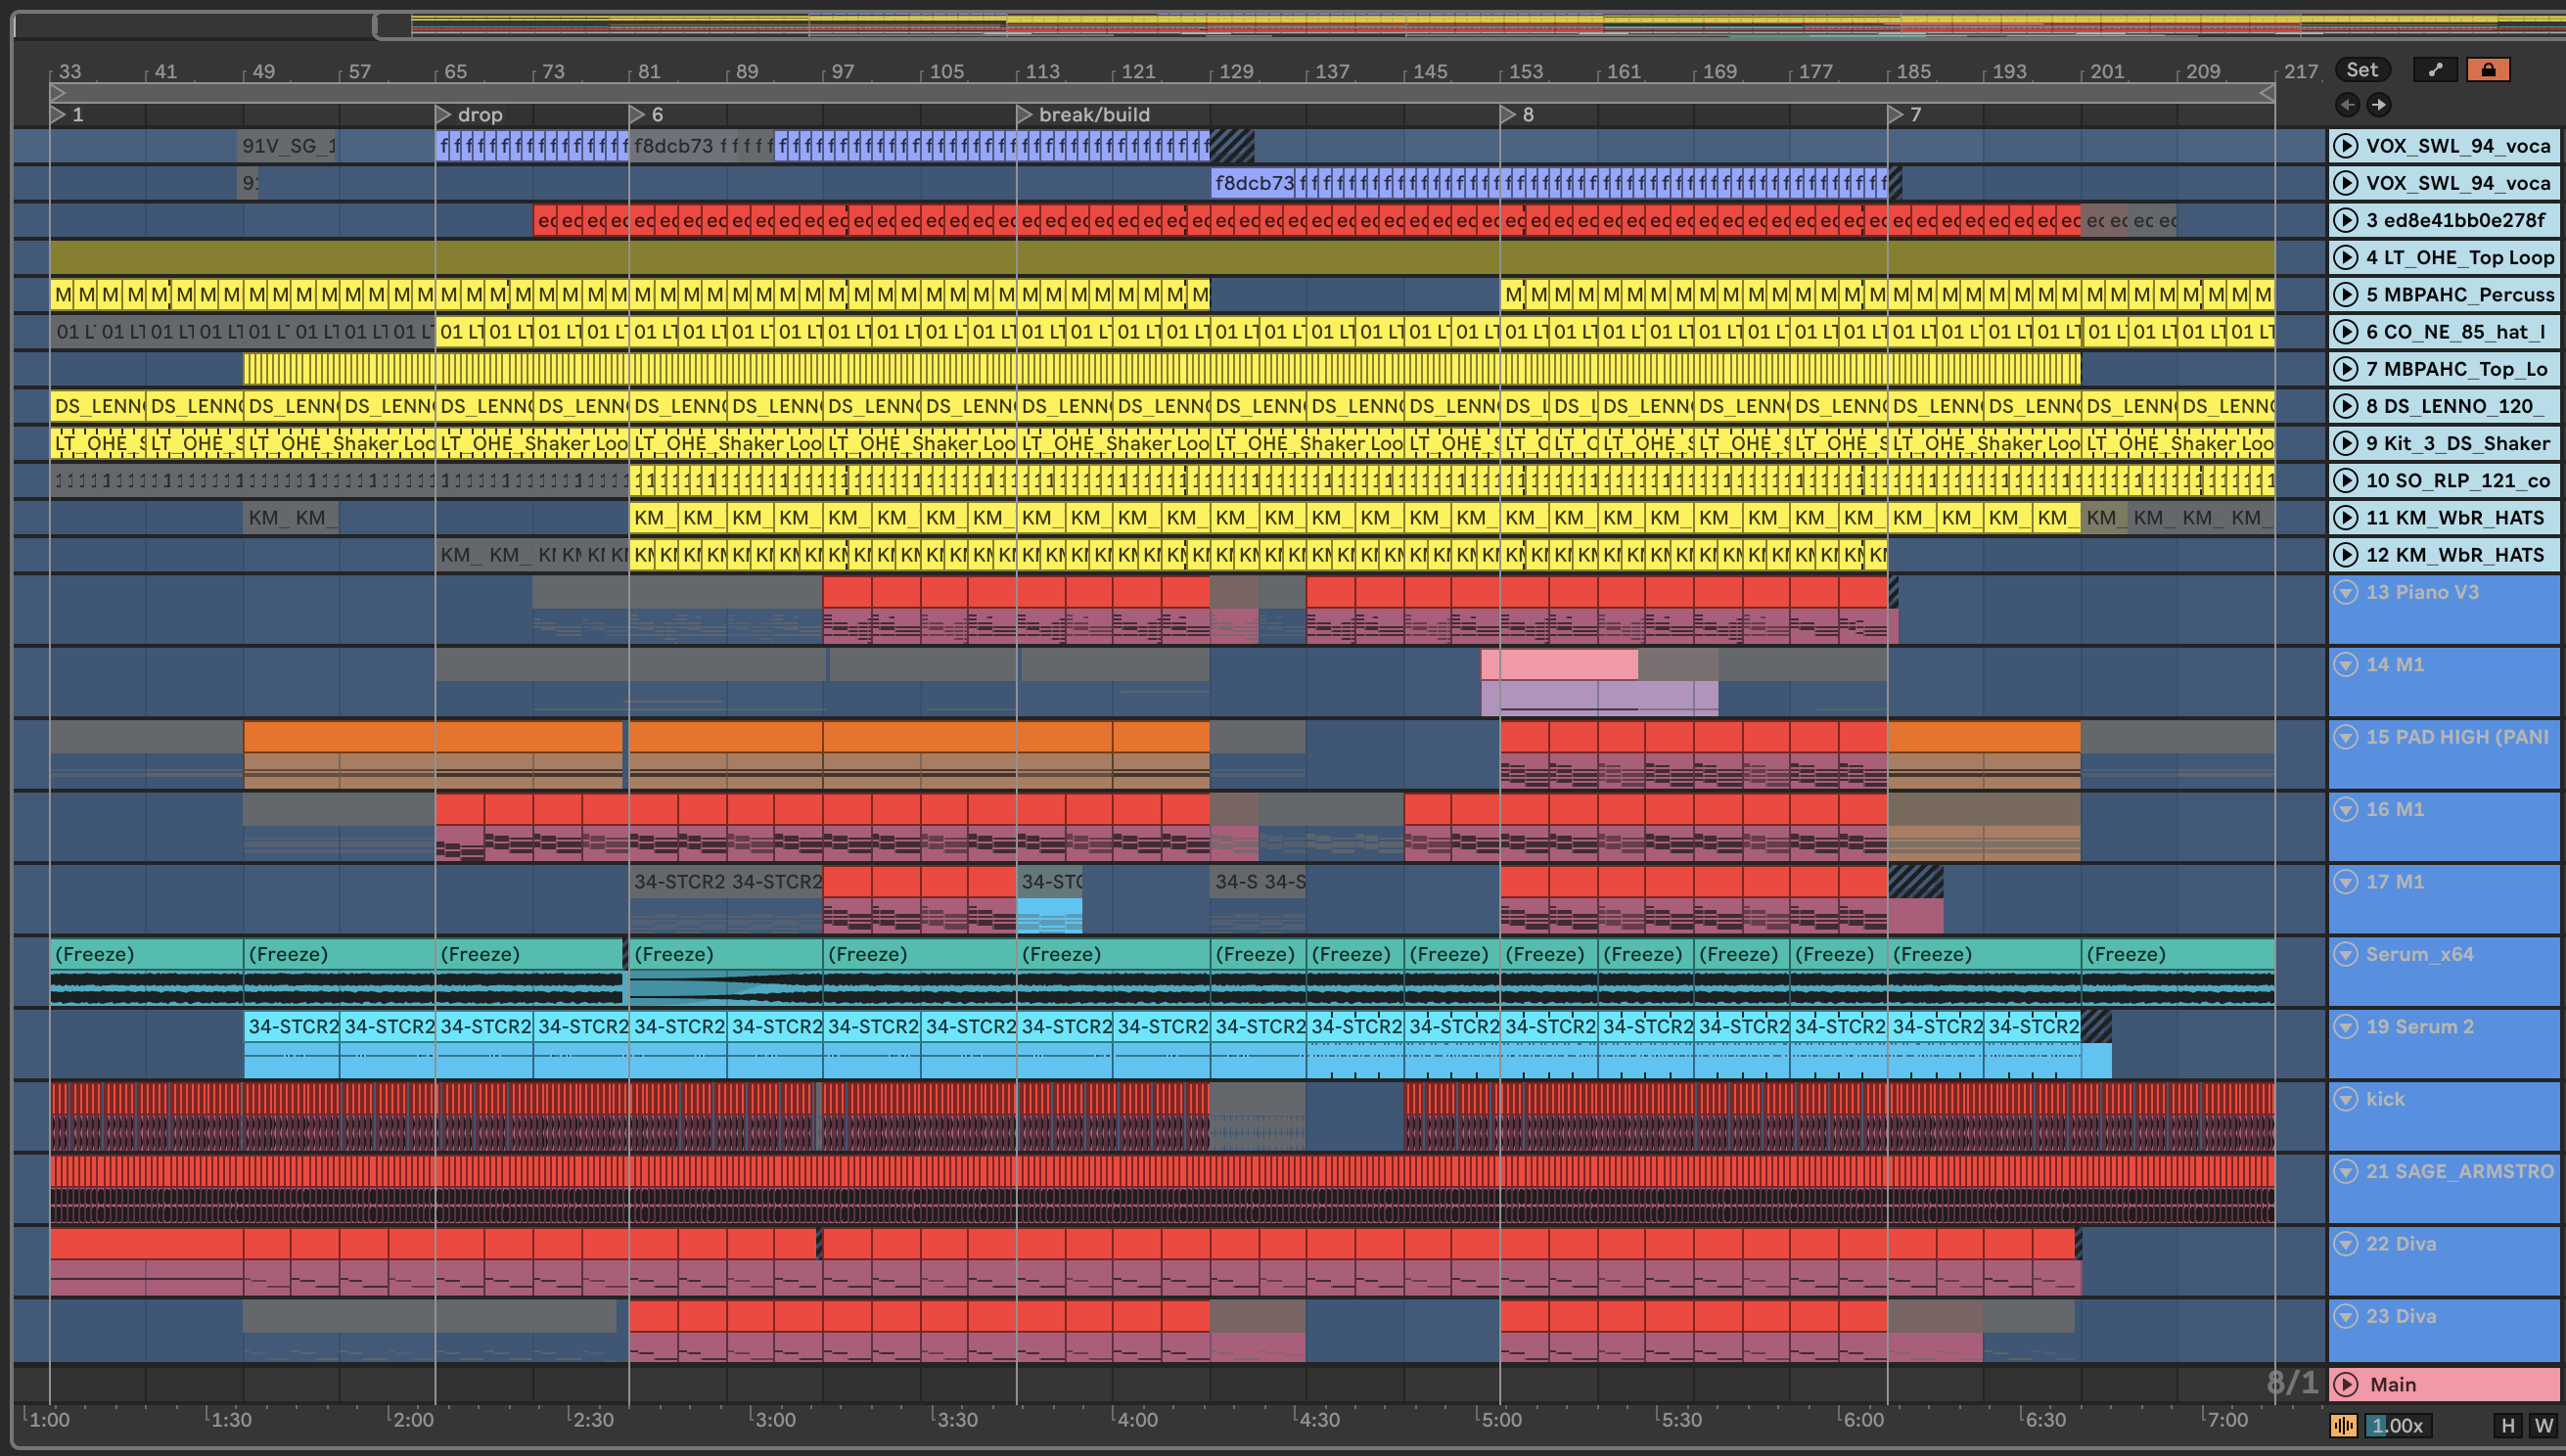Click 5:00 on the bottom time ruler
The image size is (2566, 1456).
tap(1501, 1419)
